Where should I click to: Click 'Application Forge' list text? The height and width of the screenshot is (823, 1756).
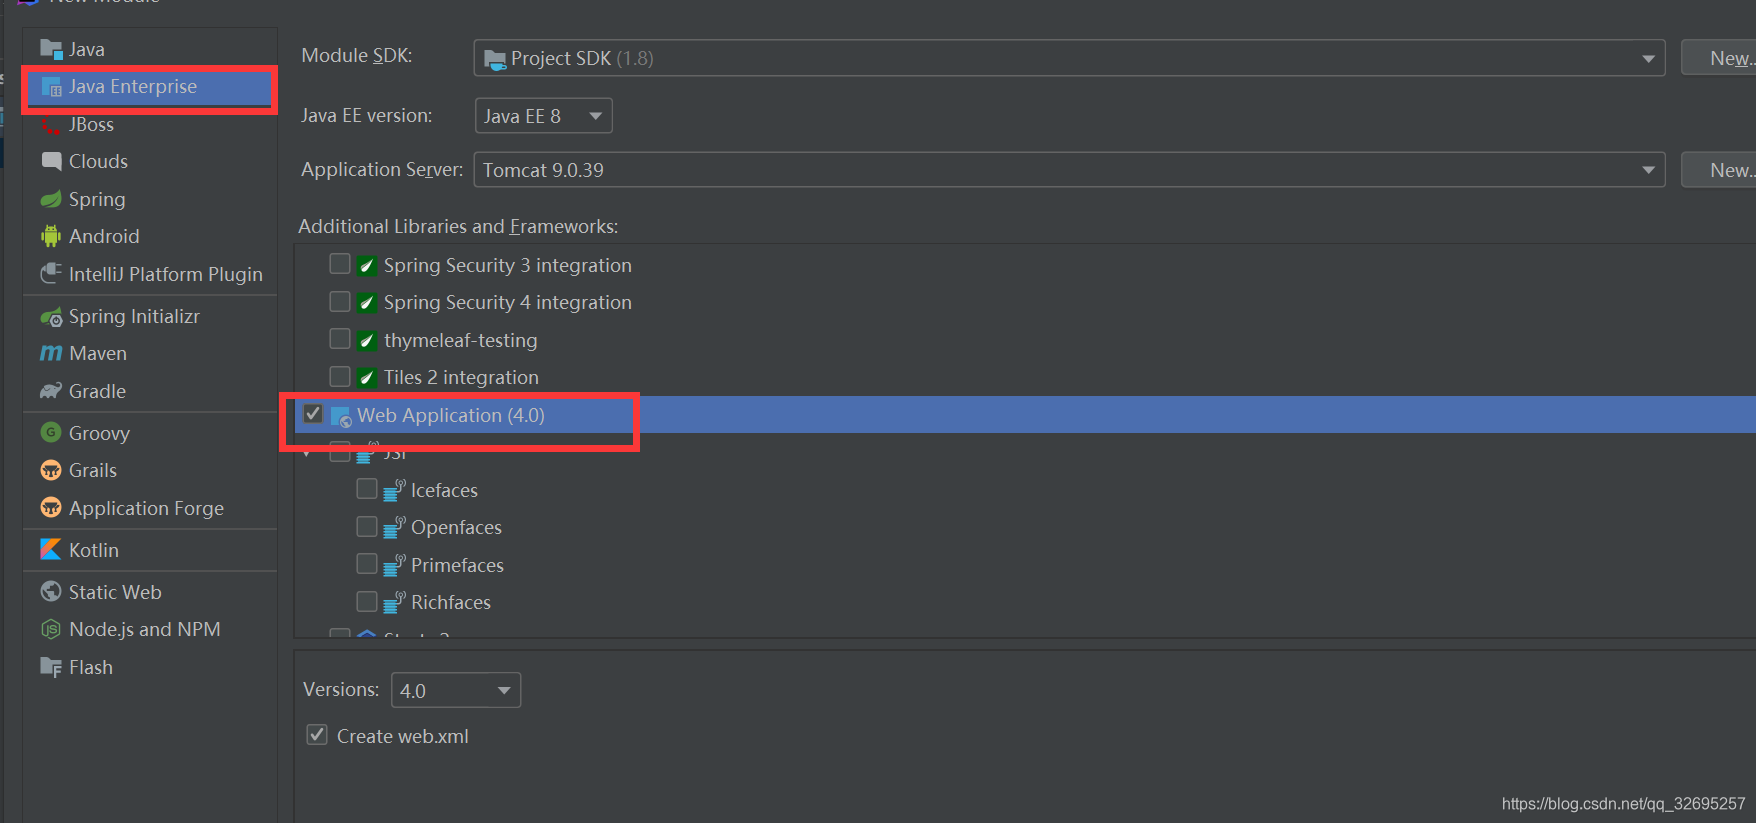(146, 508)
